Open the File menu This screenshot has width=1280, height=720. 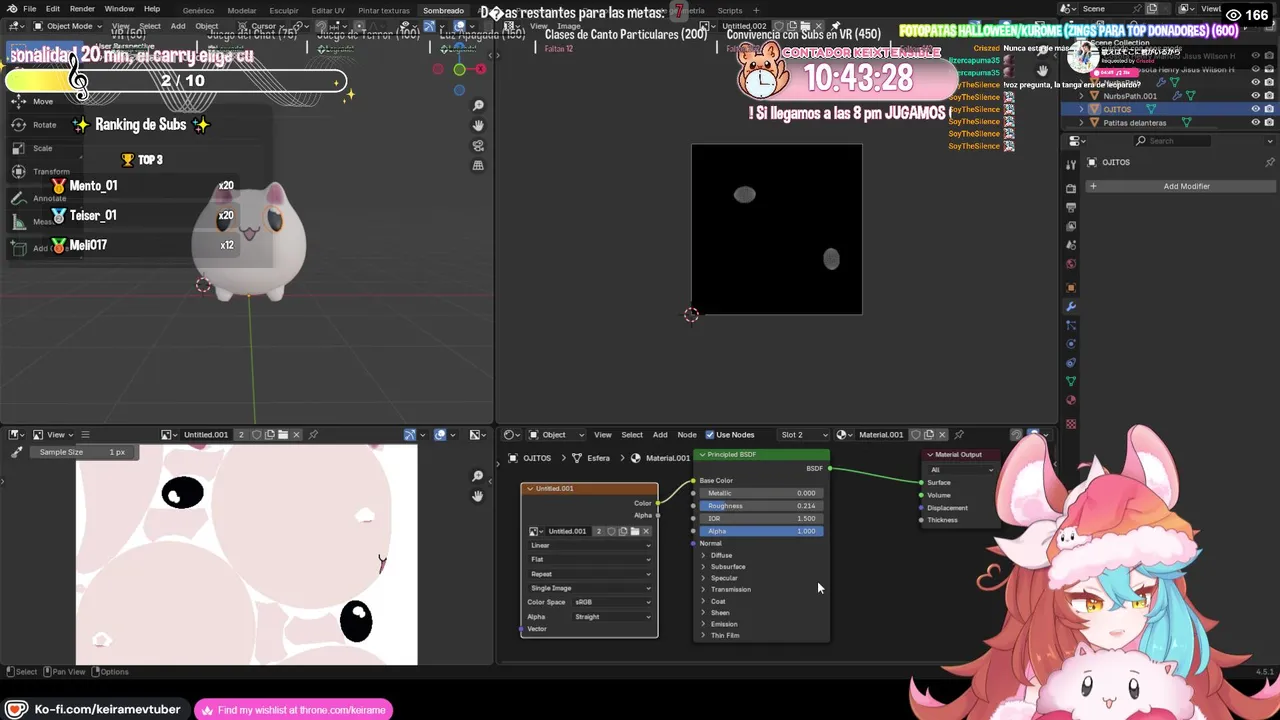(x=29, y=9)
